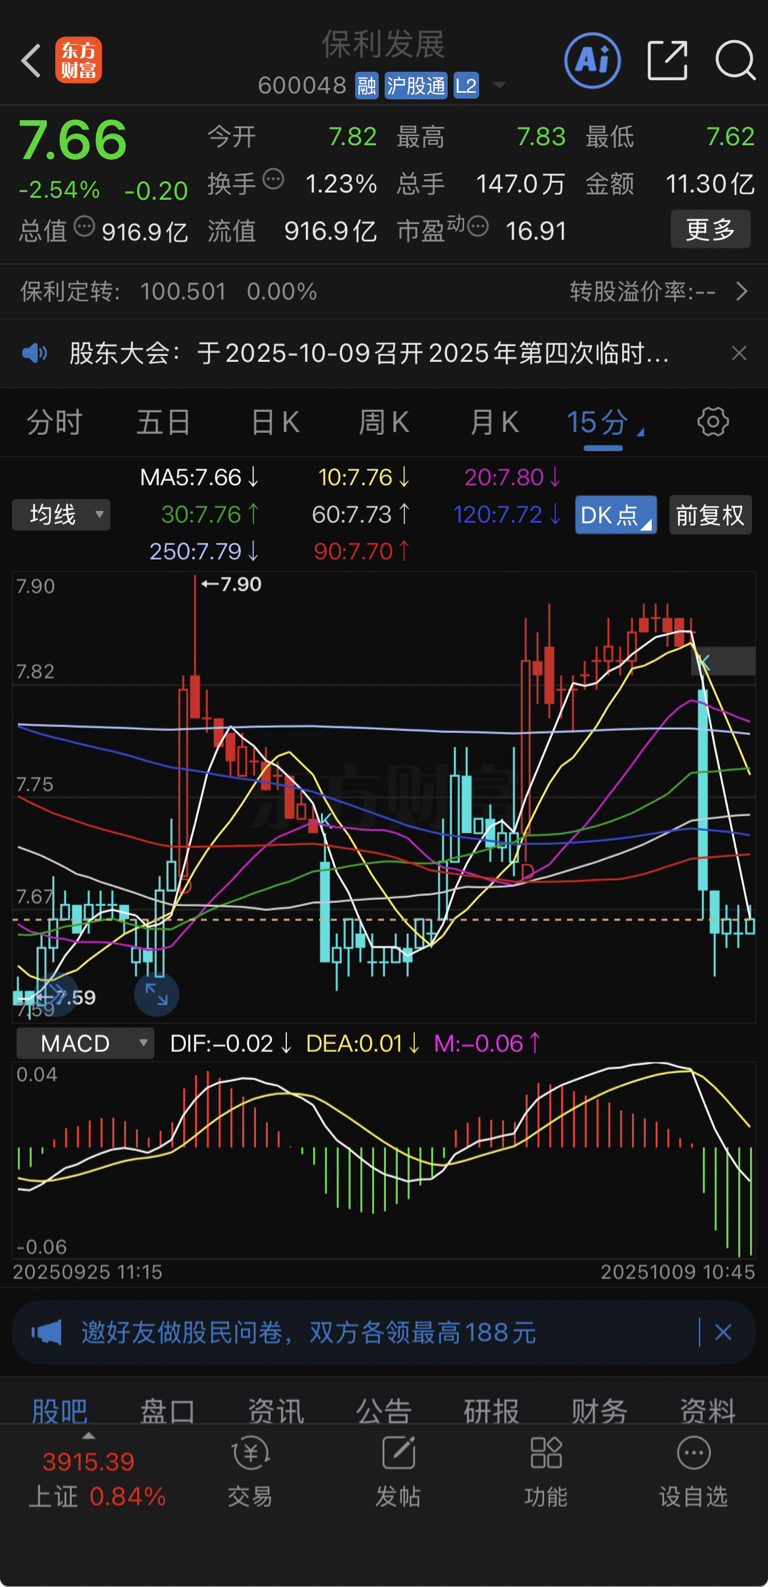The height and width of the screenshot is (1587, 768).
Task: Tap the DEA:0.01 readout
Action: (362, 1043)
